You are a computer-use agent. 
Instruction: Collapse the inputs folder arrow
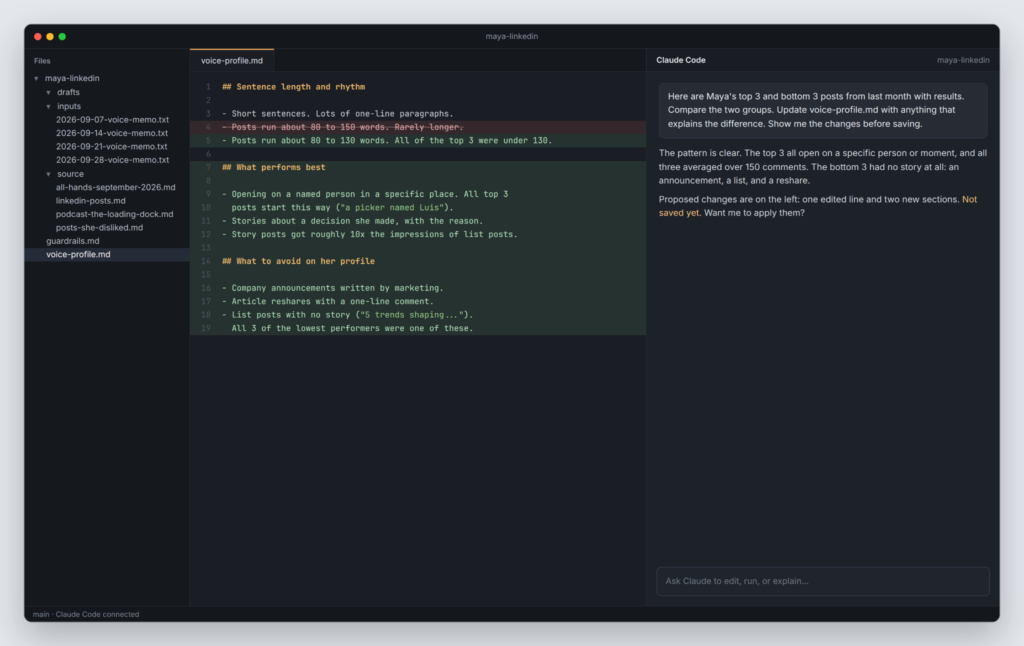pyautogui.click(x=48, y=106)
